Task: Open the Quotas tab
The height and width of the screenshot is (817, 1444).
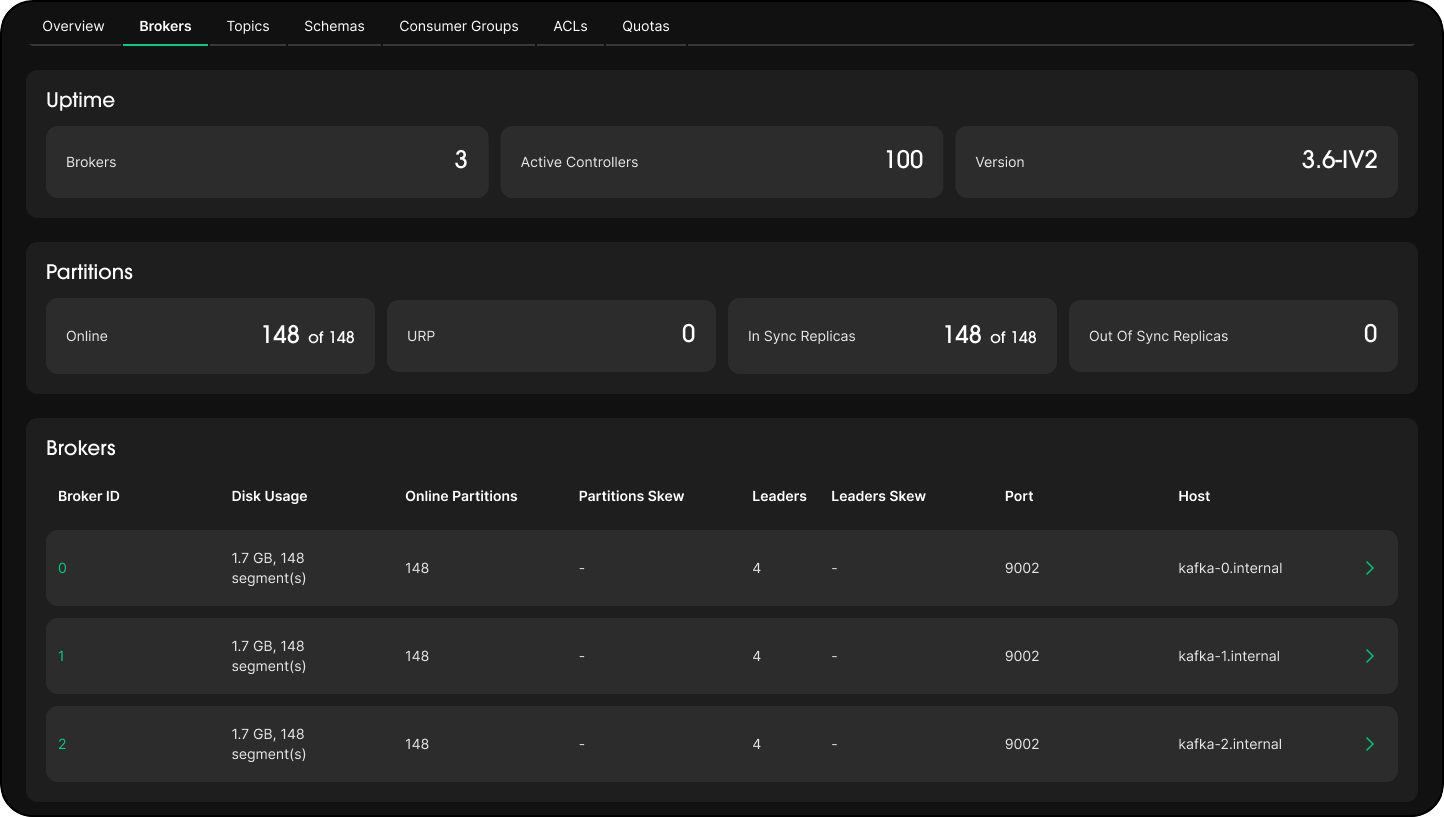Action: click(646, 26)
